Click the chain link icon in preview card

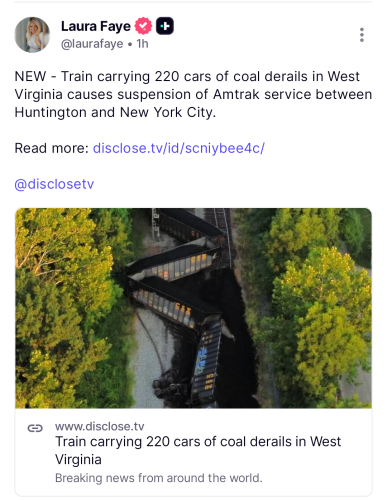[x=35, y=428]
